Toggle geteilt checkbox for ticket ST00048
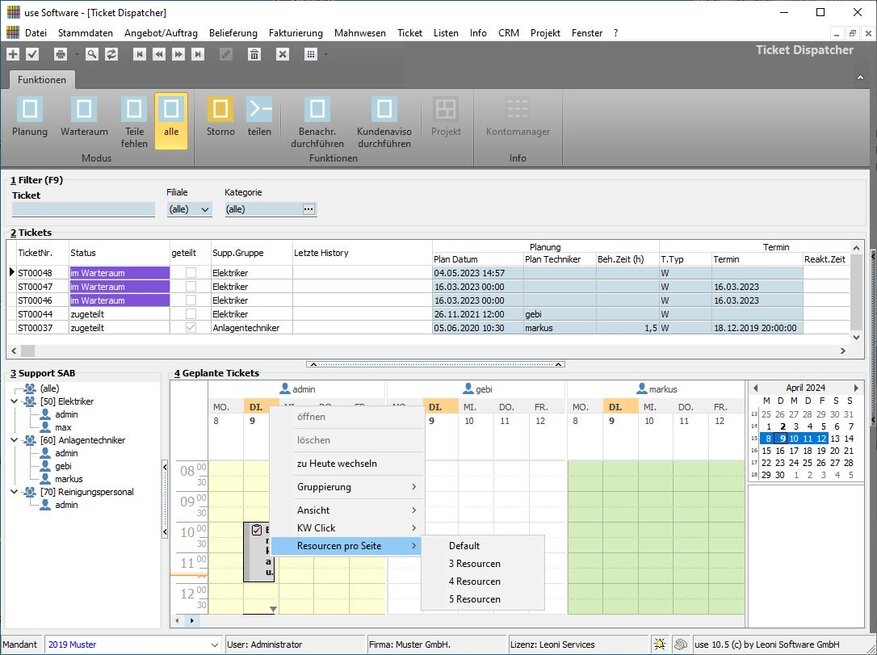The image size is (877, 655). (x=190, y=273)
